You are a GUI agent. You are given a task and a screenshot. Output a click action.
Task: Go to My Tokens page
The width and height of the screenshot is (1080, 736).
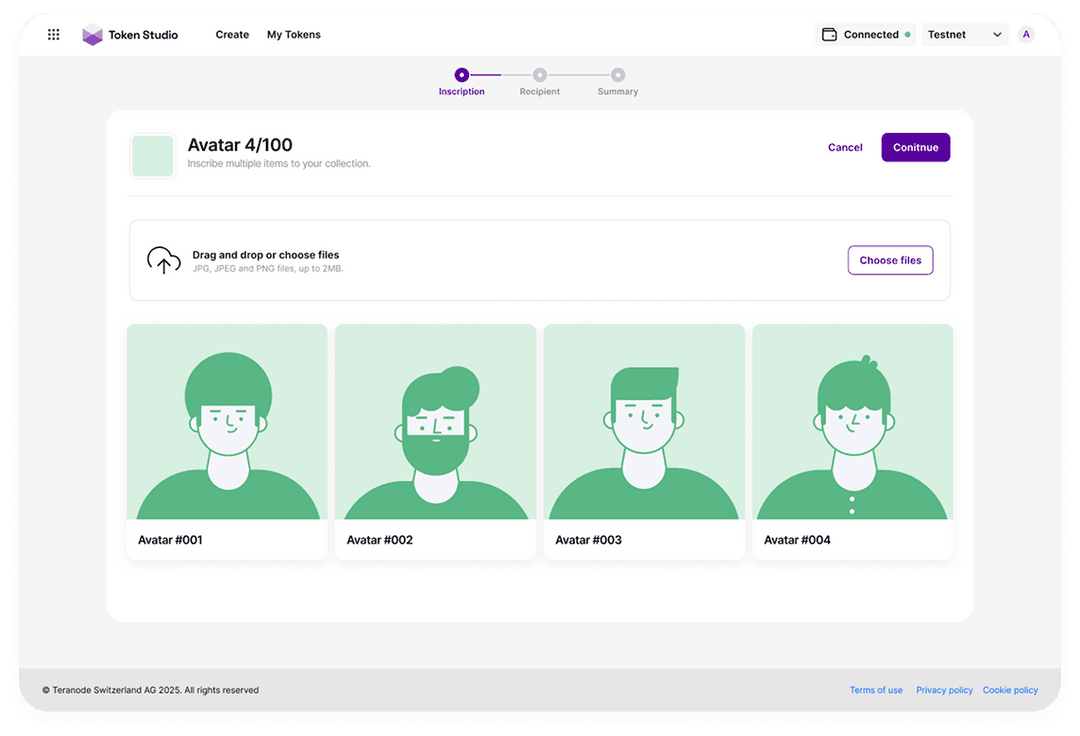pos(294,35)
